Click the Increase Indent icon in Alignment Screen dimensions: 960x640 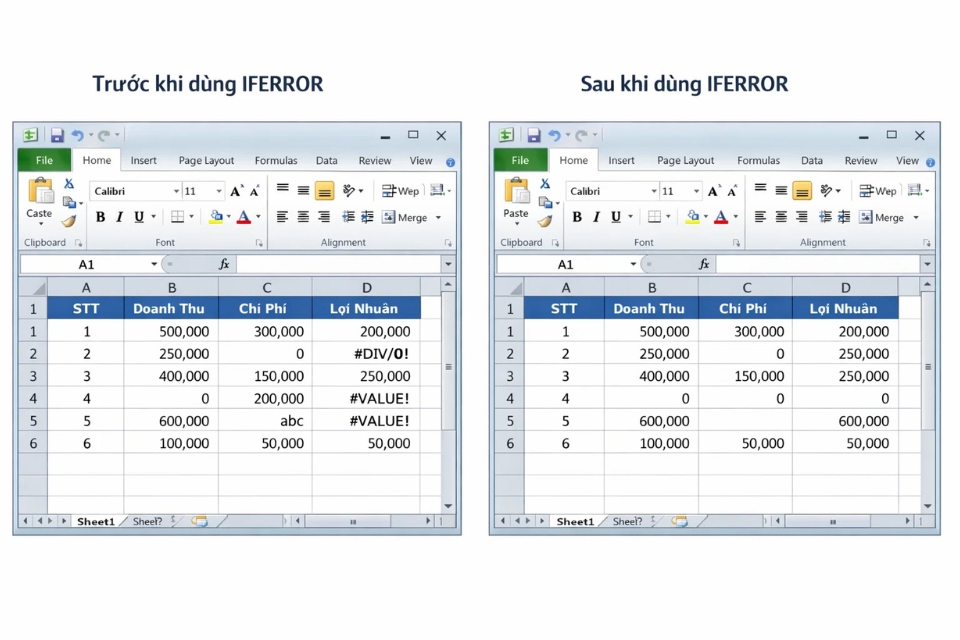(x=365, y=216)
